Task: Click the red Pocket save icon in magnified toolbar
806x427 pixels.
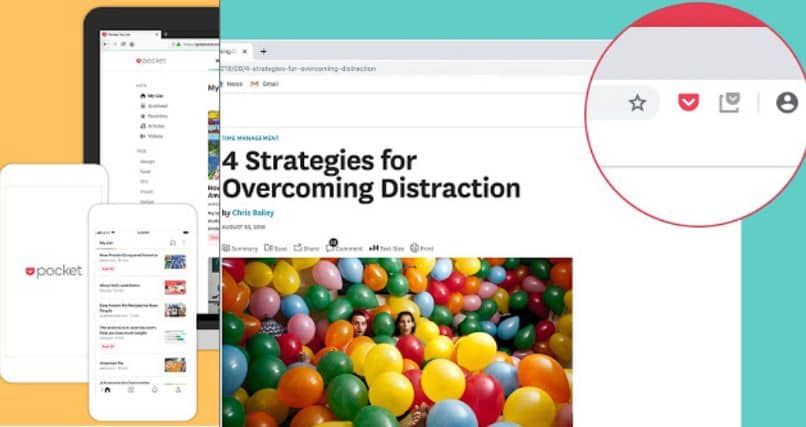Action: coord(688,103)
